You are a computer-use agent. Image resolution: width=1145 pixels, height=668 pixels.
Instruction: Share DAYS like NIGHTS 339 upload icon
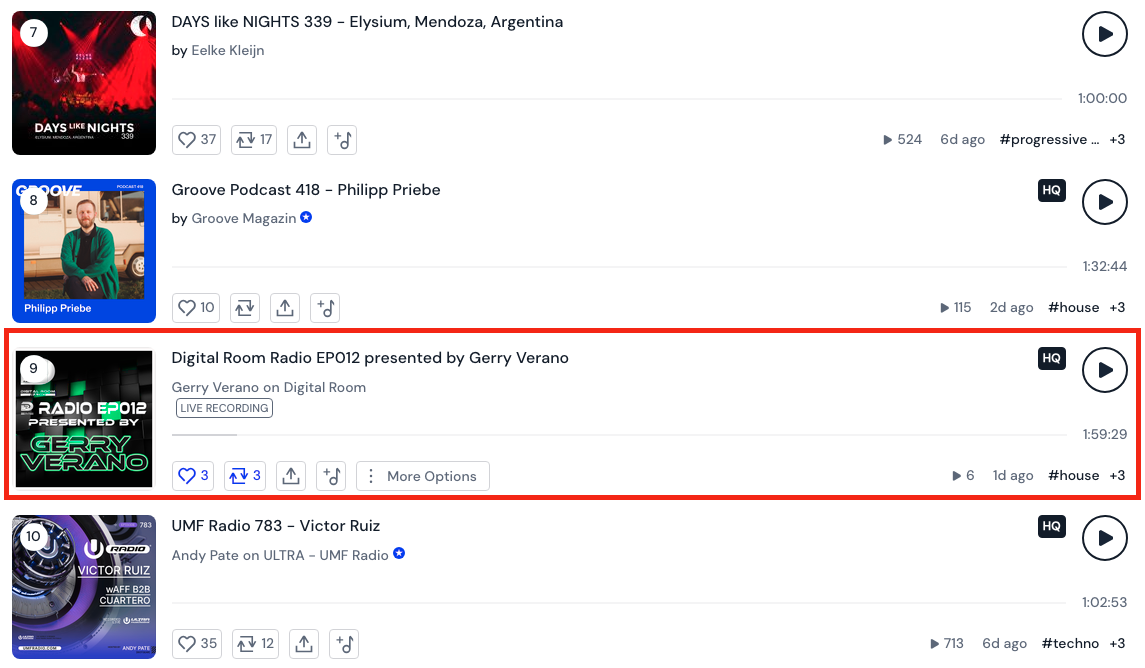302,139
